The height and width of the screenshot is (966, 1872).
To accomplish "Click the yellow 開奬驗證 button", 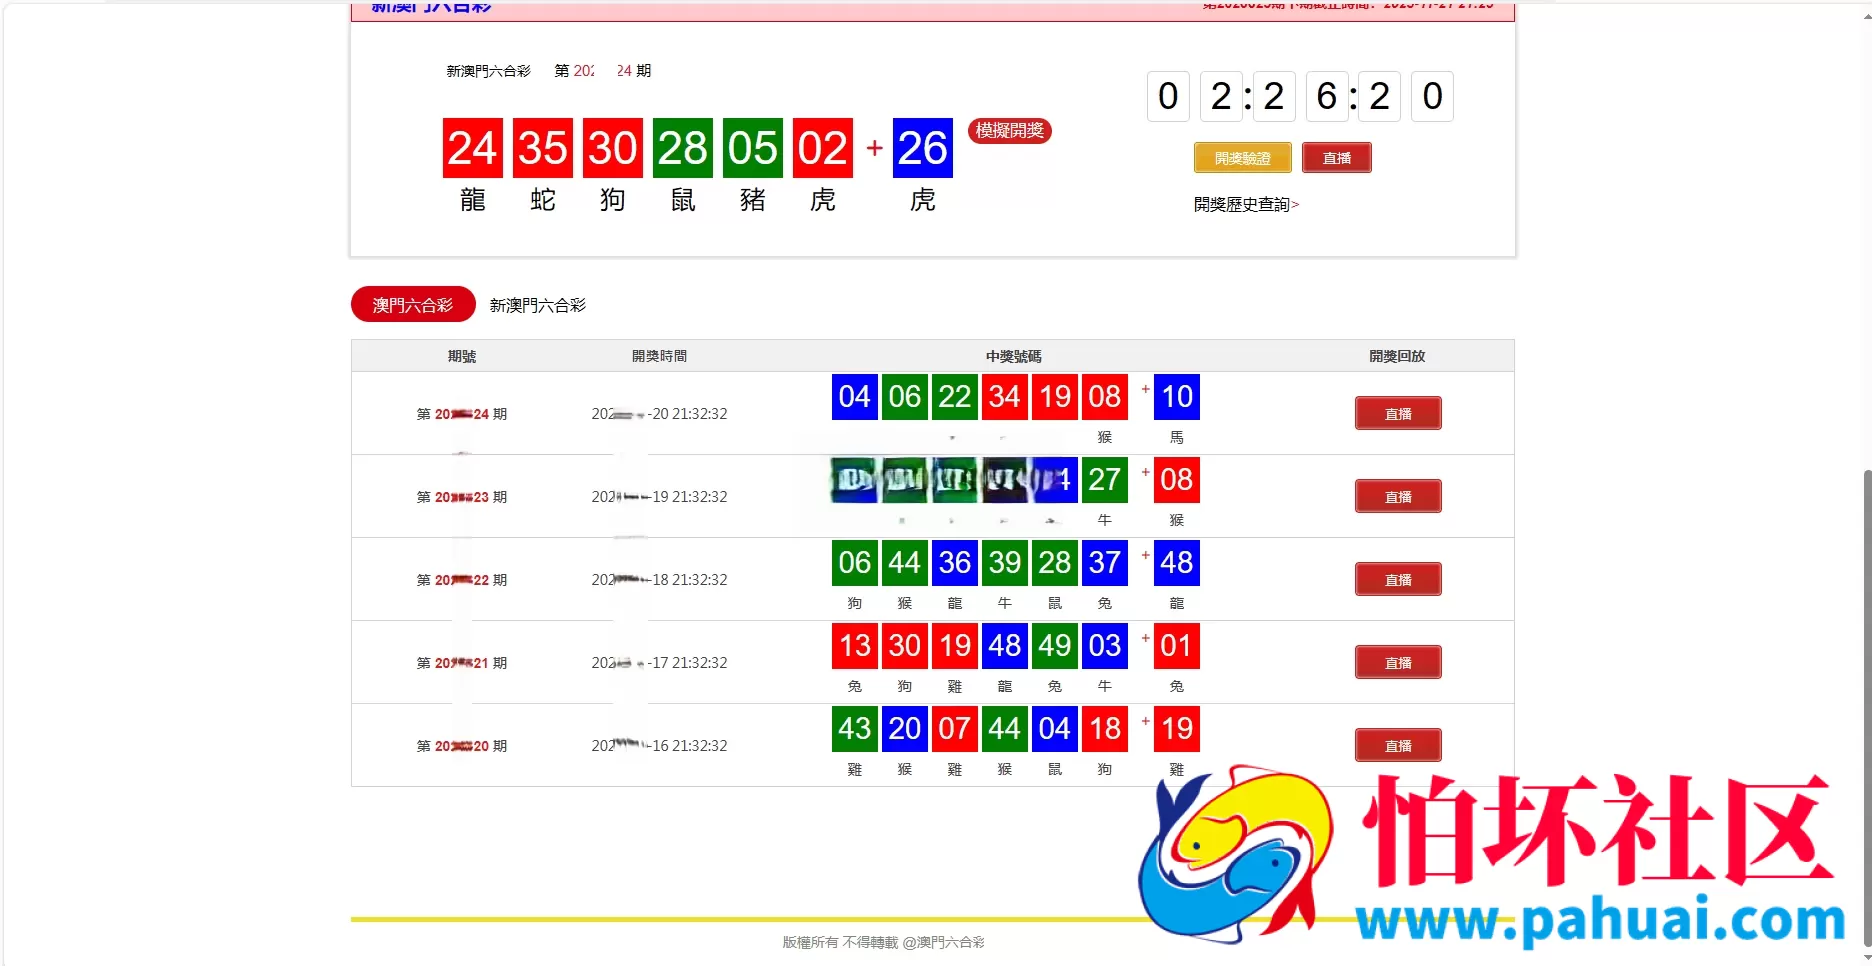I will click(1242, 158).
